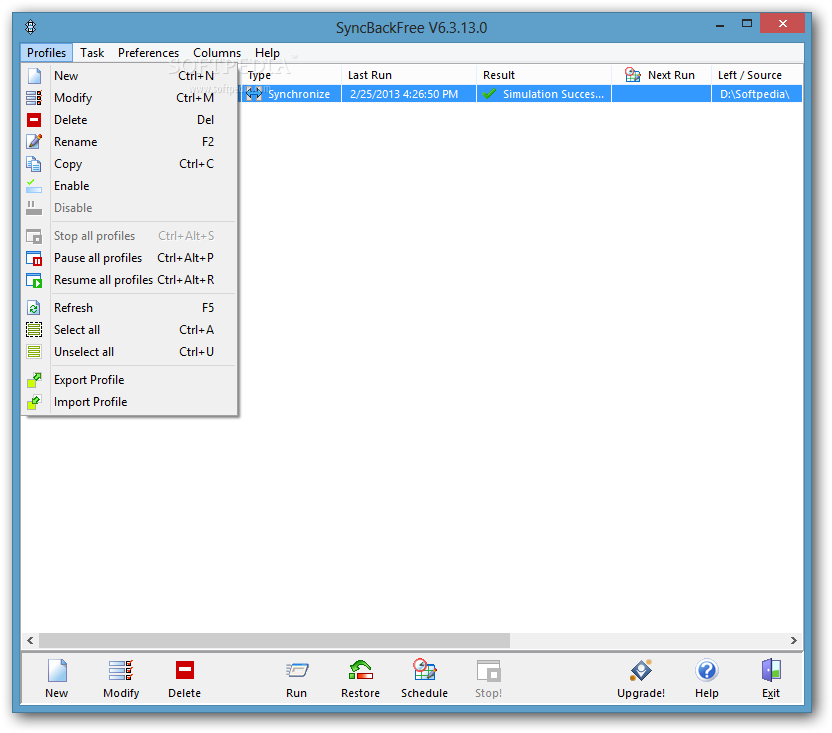Click the Exit toolbar button

tap(771, 678)
